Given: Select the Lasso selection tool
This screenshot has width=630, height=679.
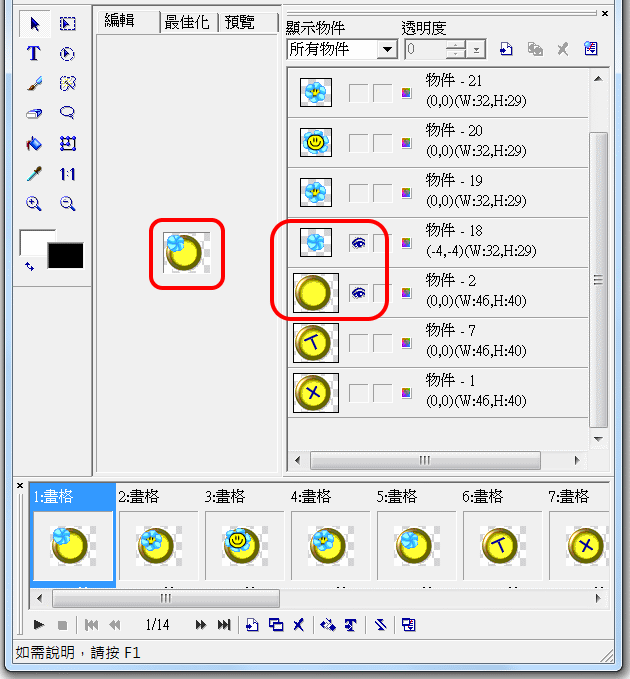Looking at the screenshot, I should click(x=68, y=113).
